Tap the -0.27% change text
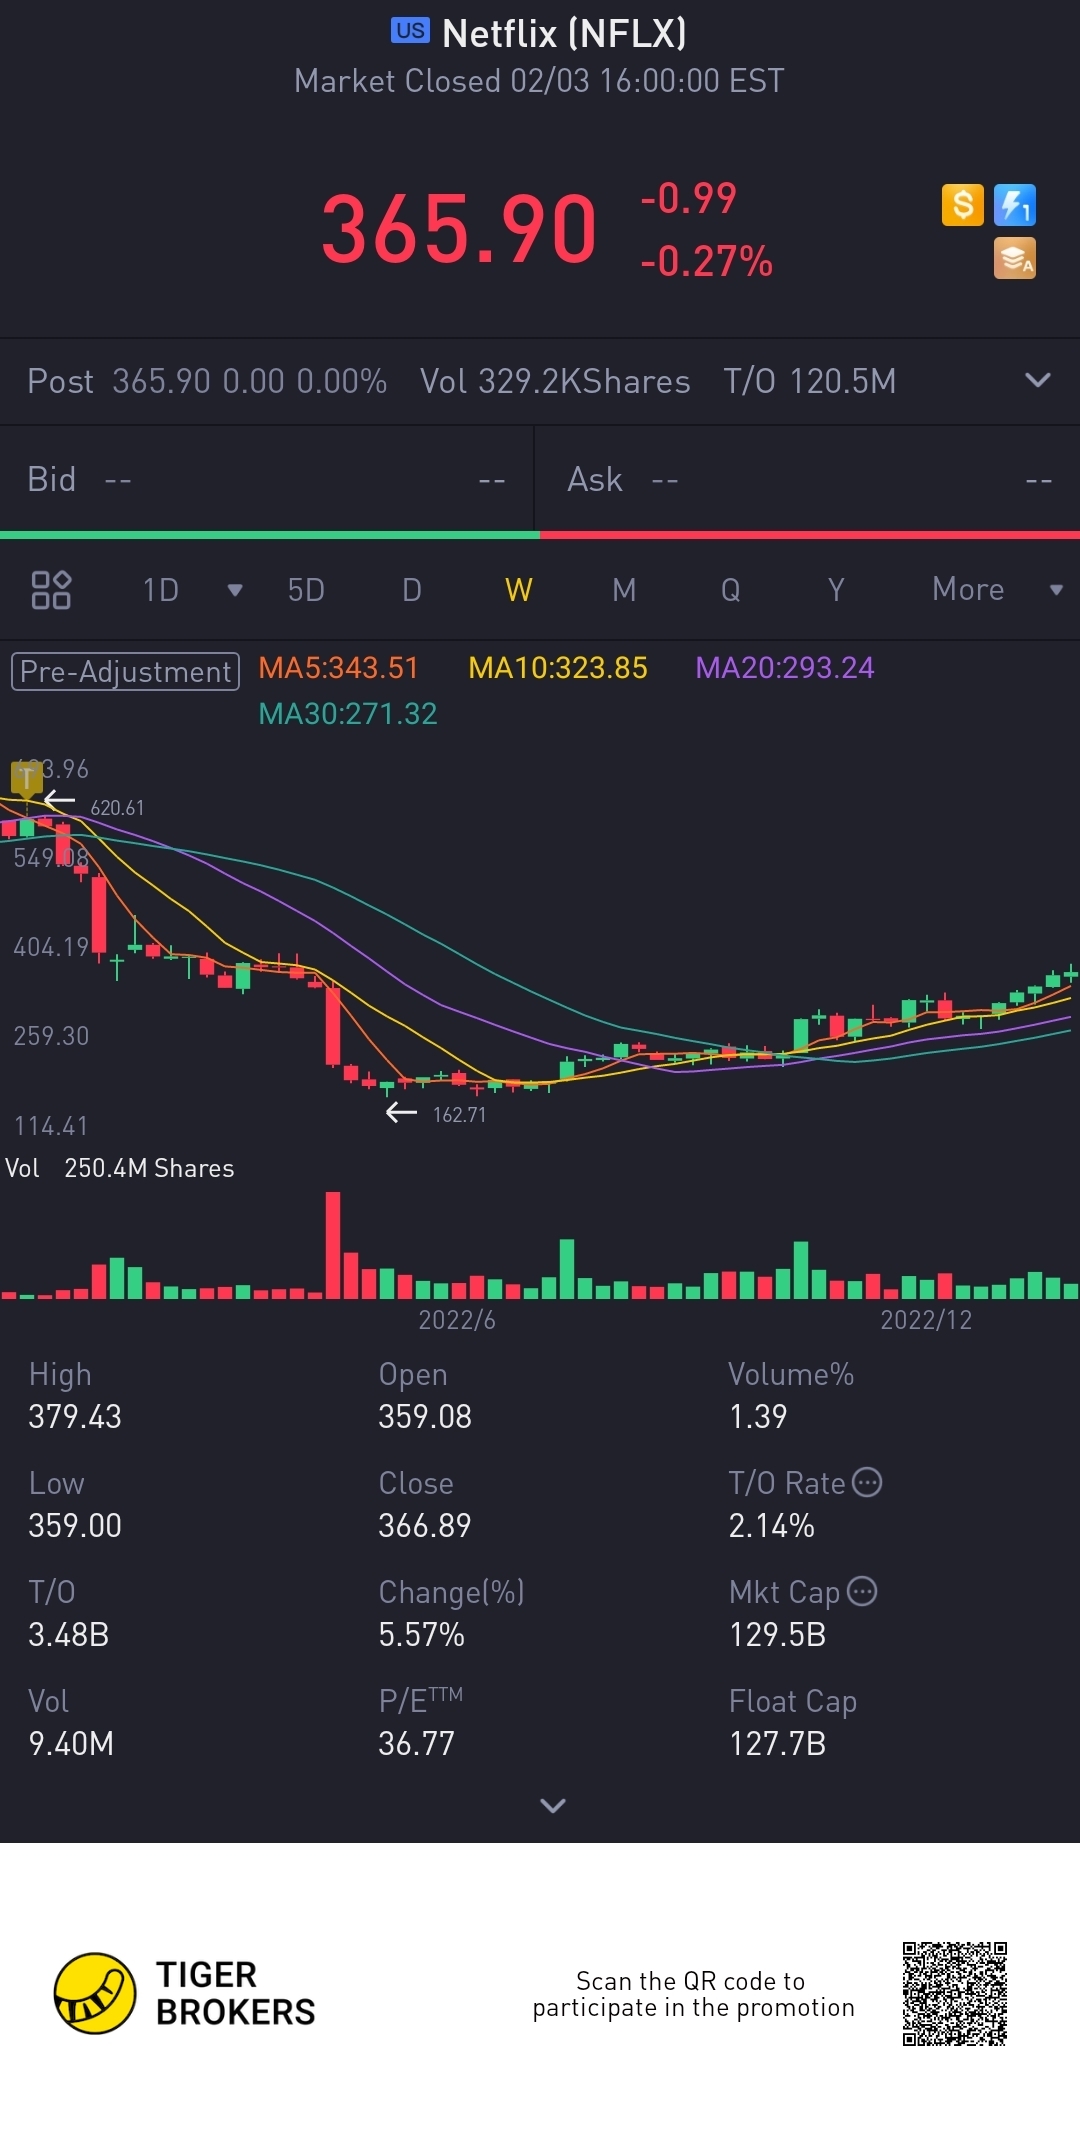This screenshot has width=1080, height=2145. 707,262
